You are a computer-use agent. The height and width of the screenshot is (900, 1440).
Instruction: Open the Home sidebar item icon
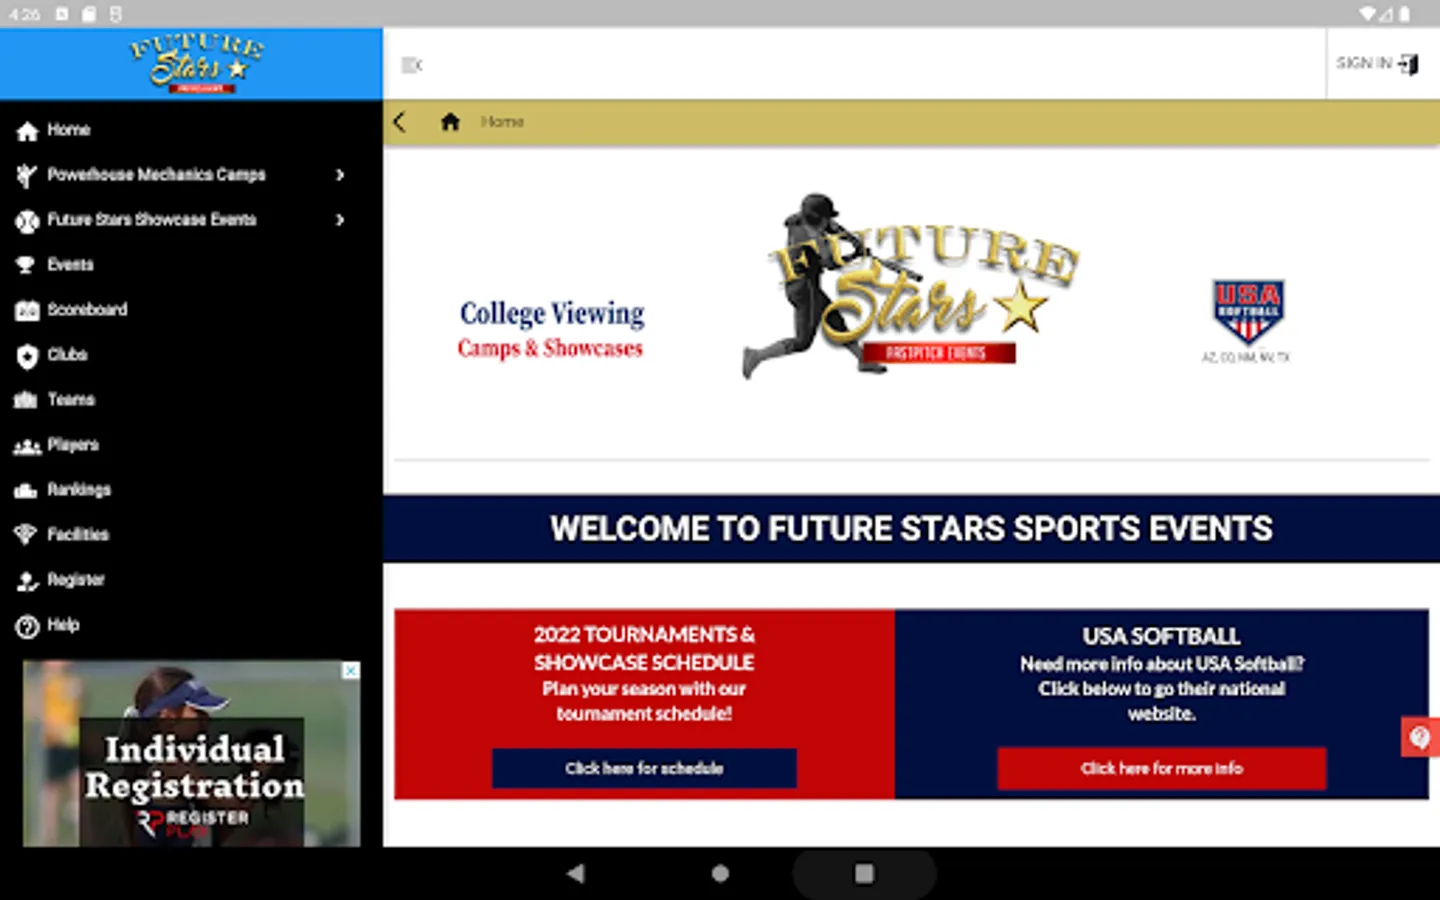27,131
